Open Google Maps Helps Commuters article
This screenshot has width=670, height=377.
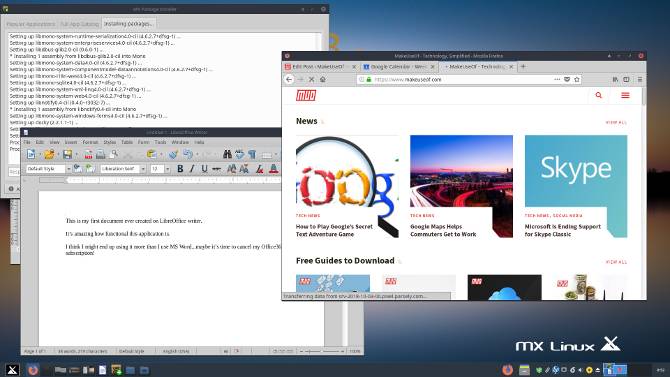tap(443, 230)
